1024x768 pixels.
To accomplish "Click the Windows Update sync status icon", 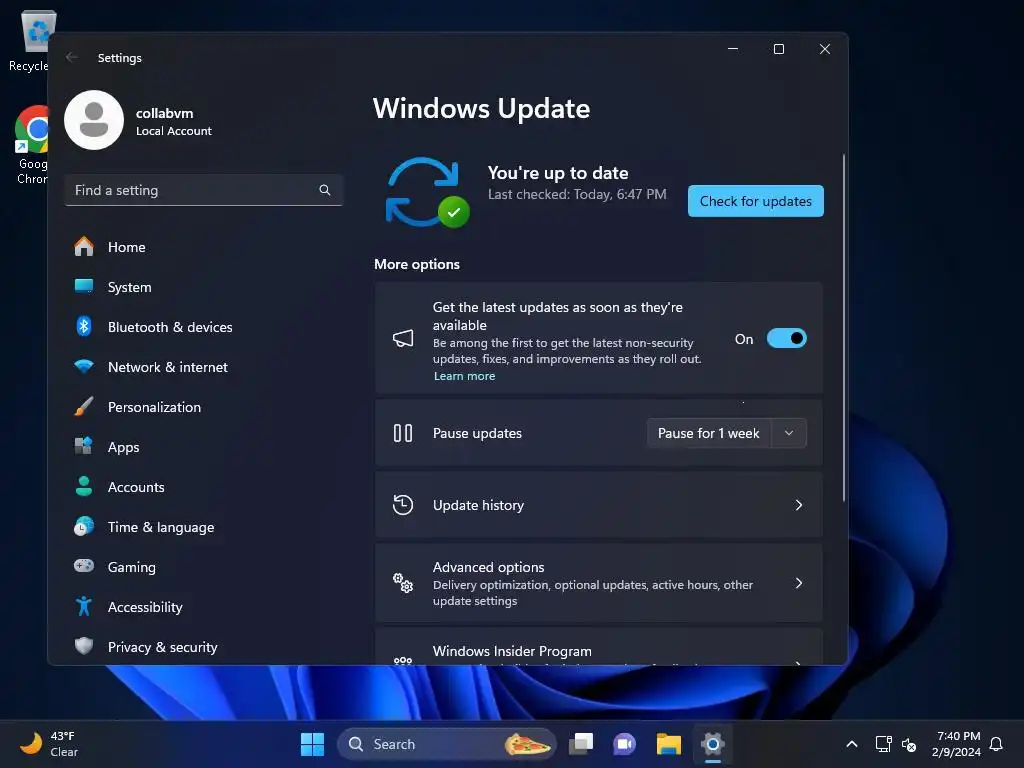I will [x=428, y=193].
